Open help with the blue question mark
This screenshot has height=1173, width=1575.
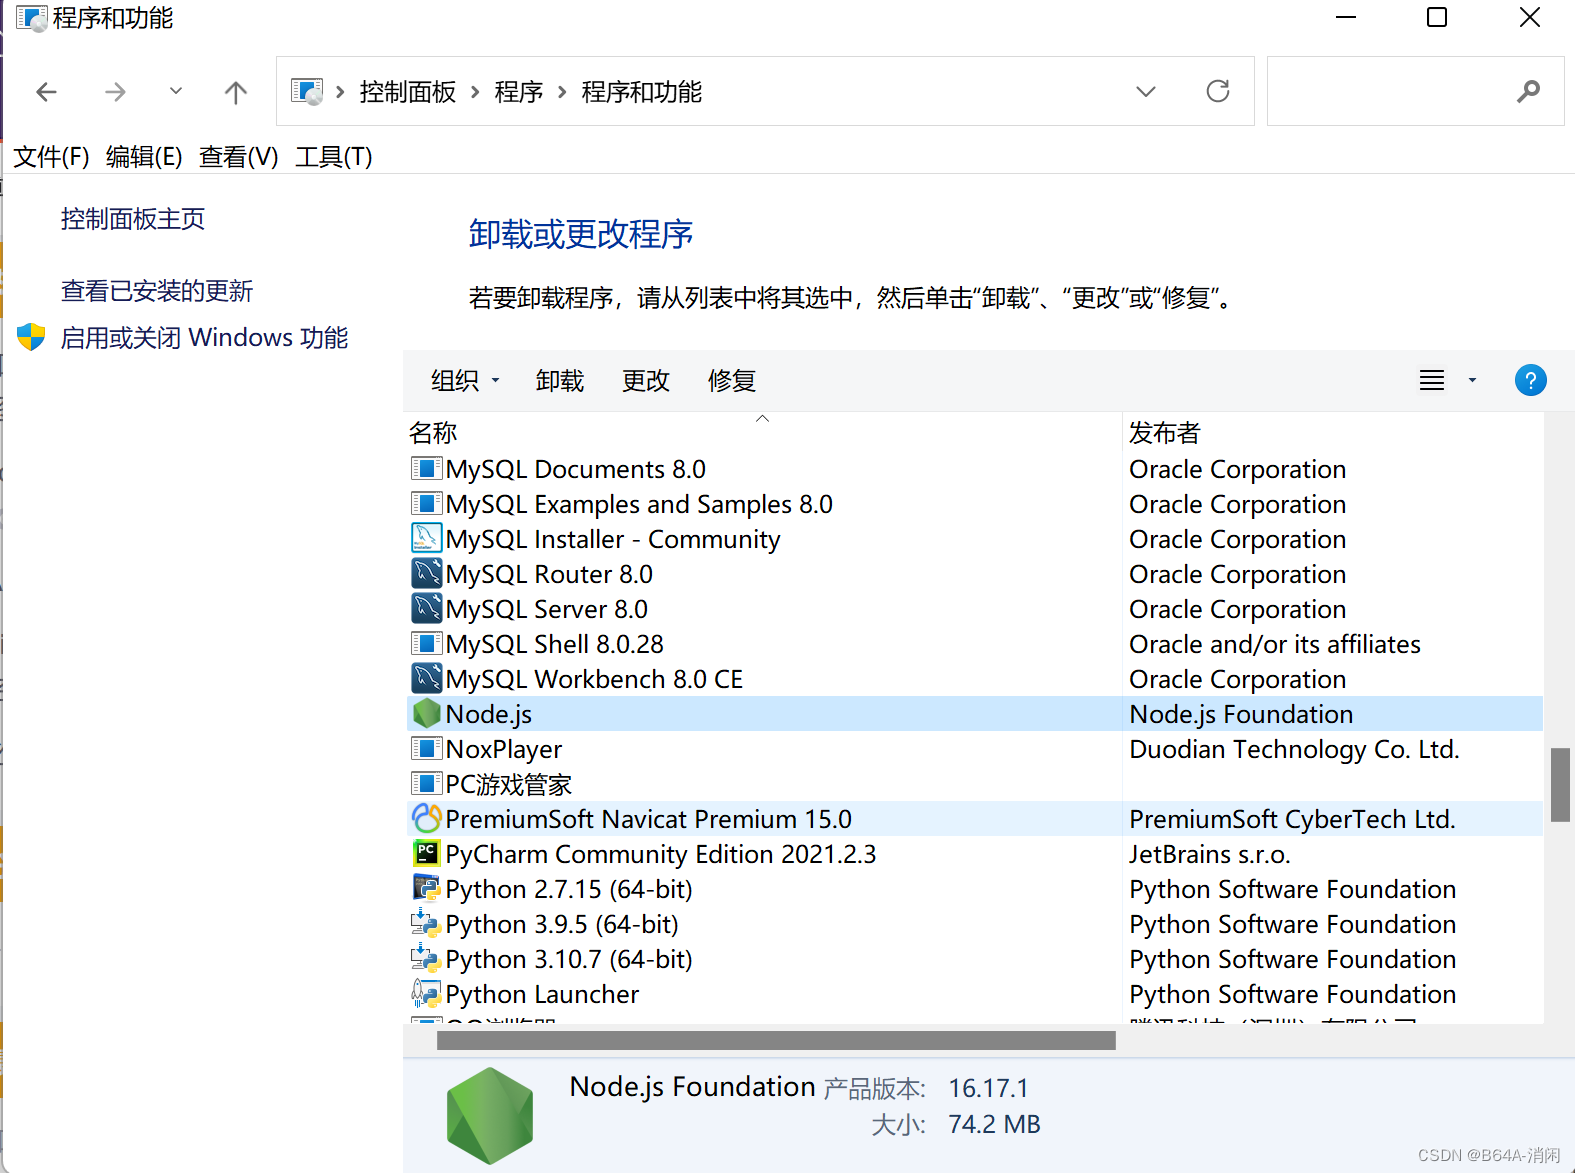[x=1530, y=380]
